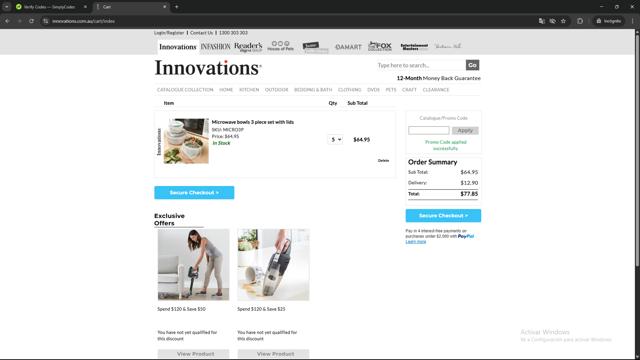Viewport: 640px width, 360px height.
Task: Open the Incognito profile indicator
Action: coord(609,21)
